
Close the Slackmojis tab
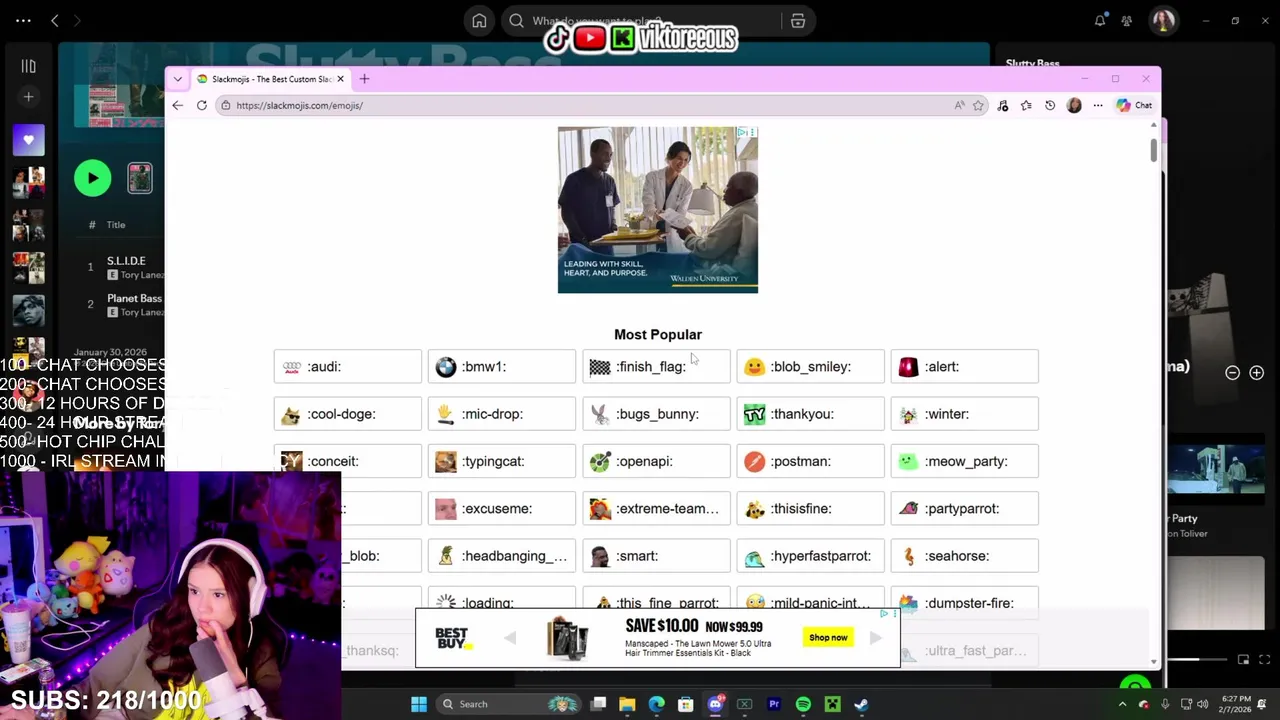(x=340, y=79)
